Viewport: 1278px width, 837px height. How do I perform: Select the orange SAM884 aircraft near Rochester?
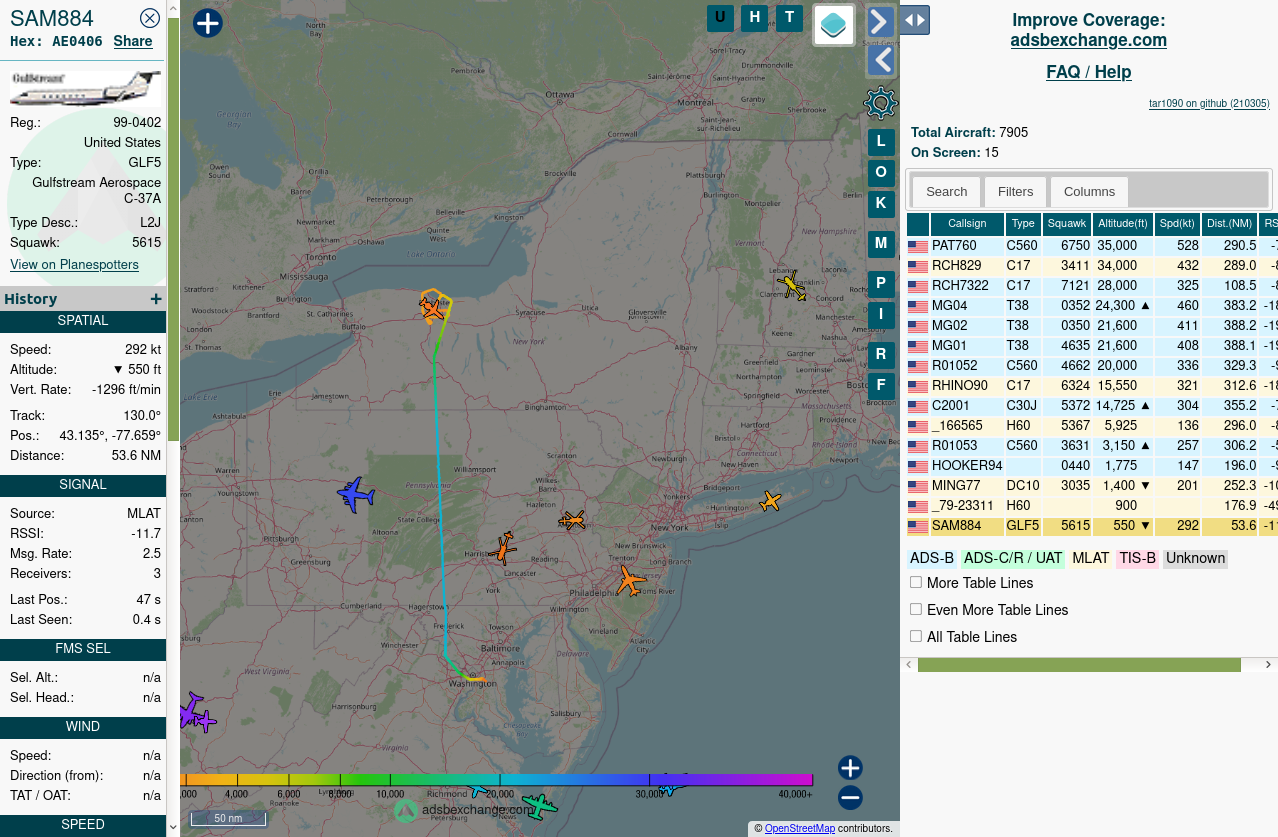point(432,309)
